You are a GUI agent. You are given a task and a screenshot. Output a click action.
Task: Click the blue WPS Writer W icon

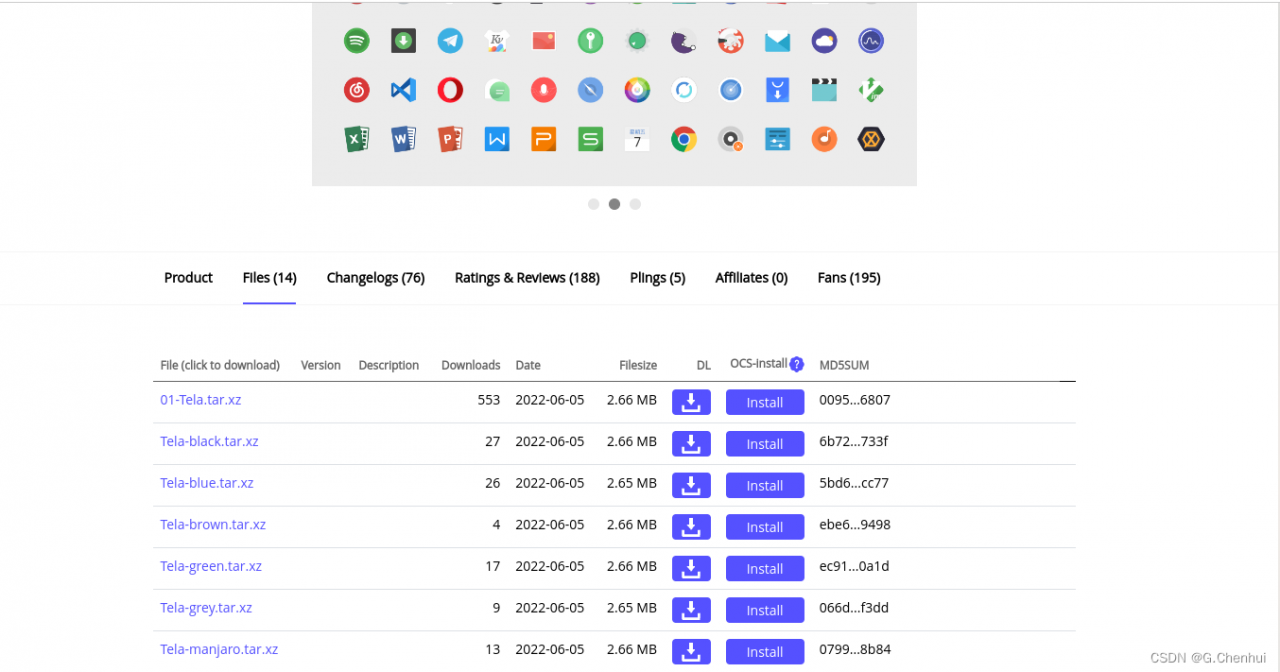(497, 139)
